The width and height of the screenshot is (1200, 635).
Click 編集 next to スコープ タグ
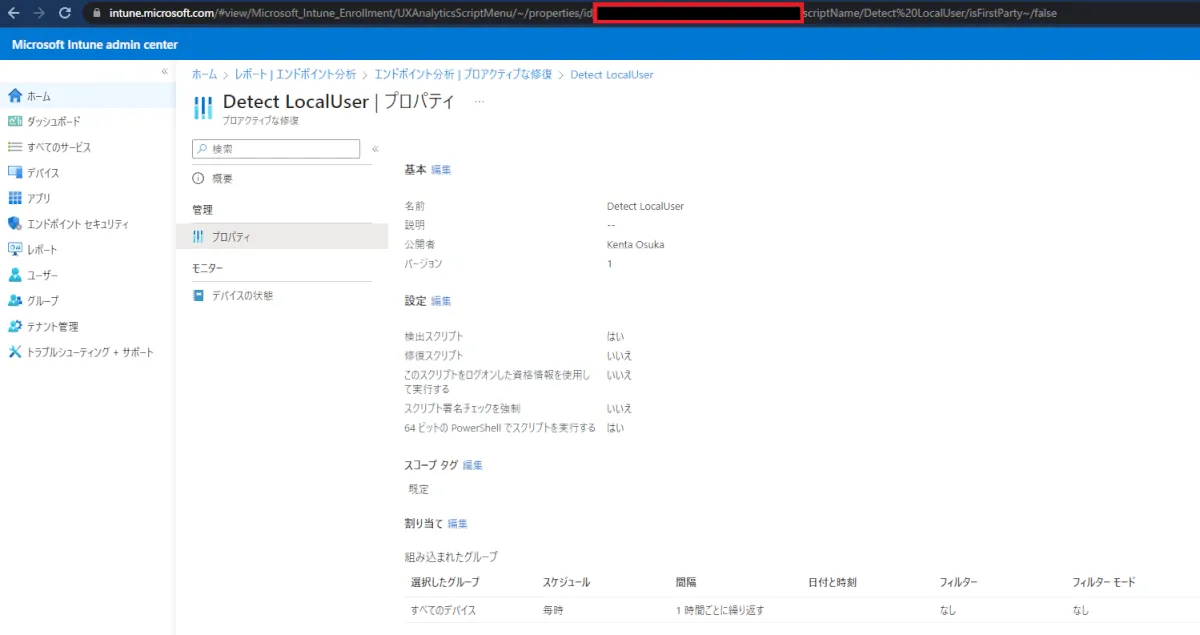click(x=473, y=465)
